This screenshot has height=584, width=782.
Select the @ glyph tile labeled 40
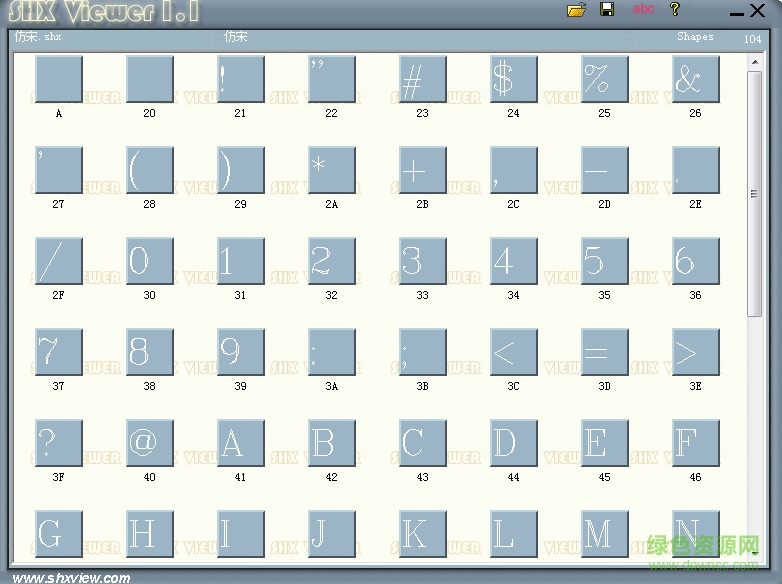pyautogui.click(x=150, y=443)
